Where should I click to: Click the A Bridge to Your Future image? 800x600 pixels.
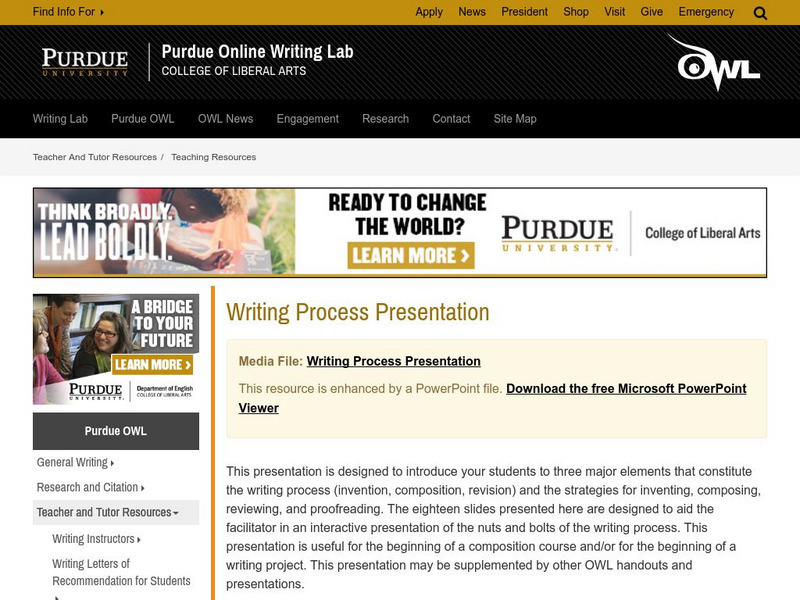[x=116, y=349]
